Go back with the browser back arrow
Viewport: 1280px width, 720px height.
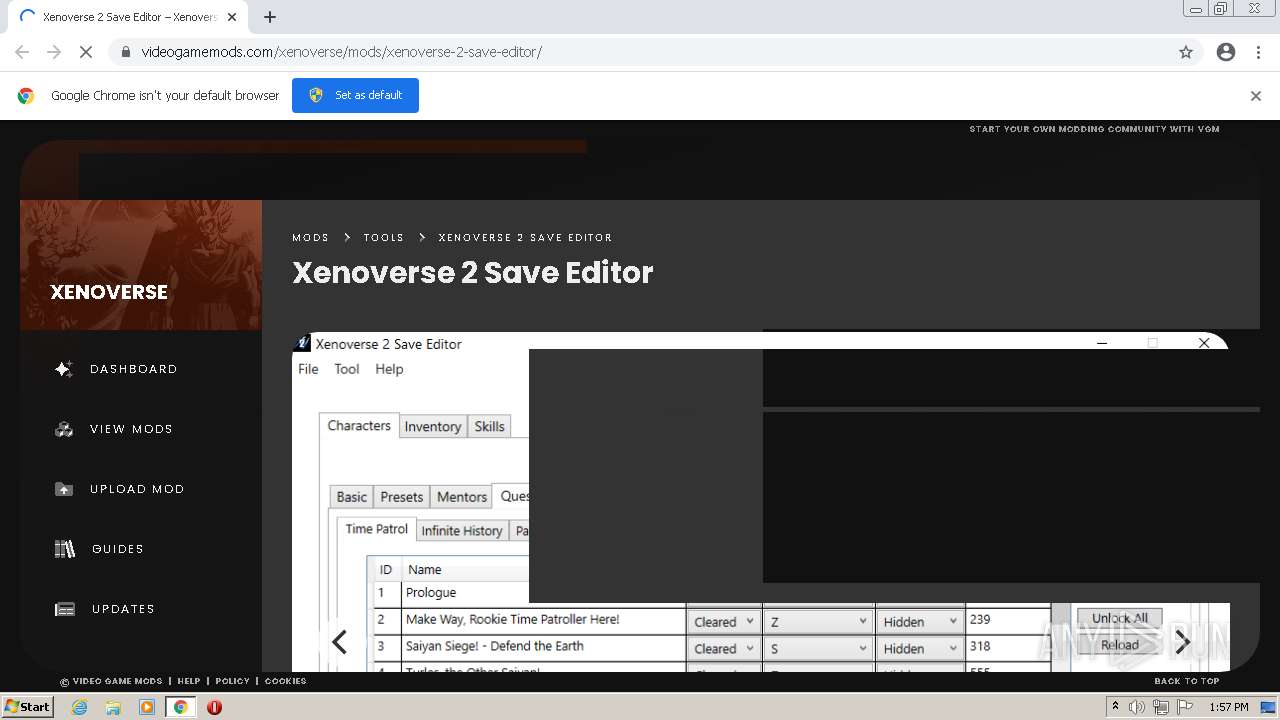tap(22, 52)
